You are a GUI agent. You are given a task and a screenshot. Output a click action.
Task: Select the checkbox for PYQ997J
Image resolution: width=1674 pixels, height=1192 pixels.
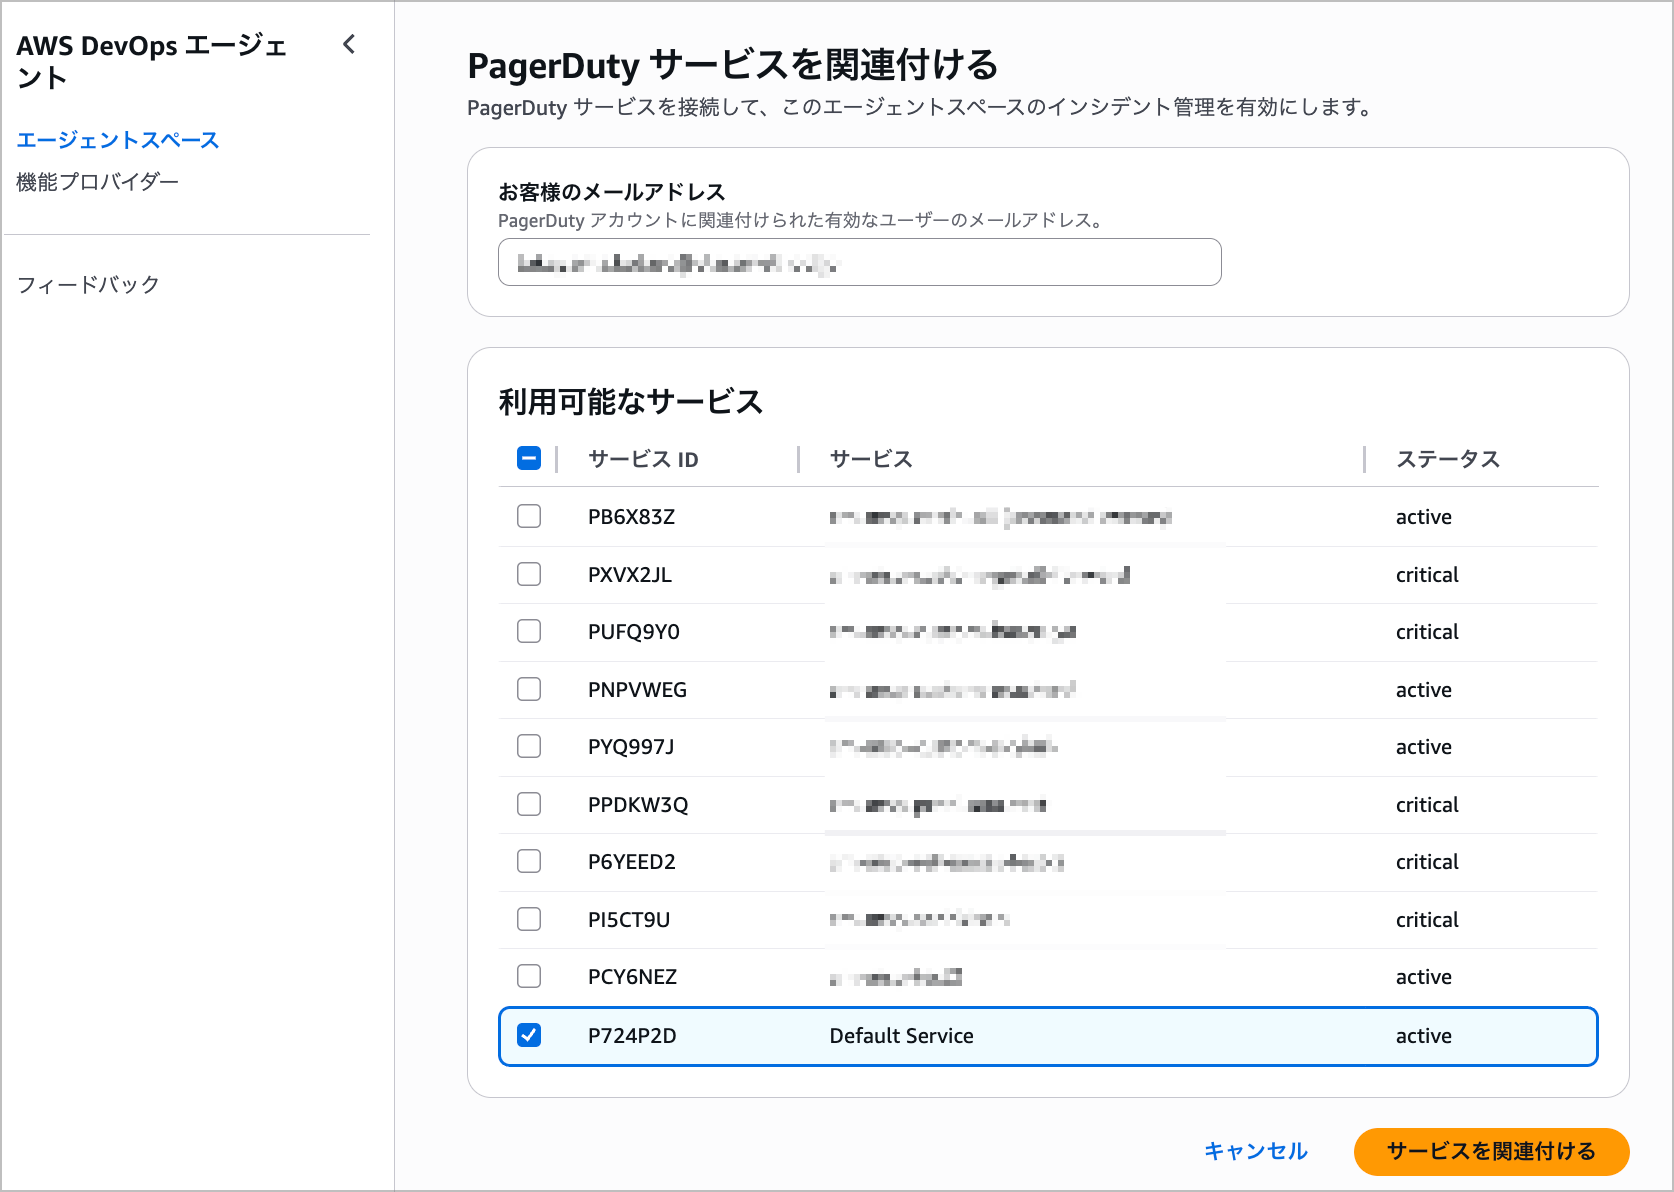pyautogui.click(x=529, y=746)
